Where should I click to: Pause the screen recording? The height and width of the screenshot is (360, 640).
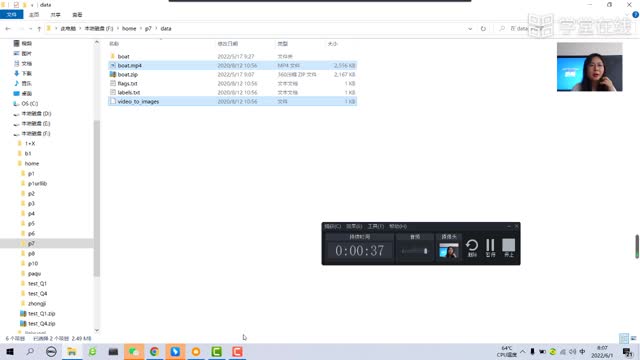(490, 247)
